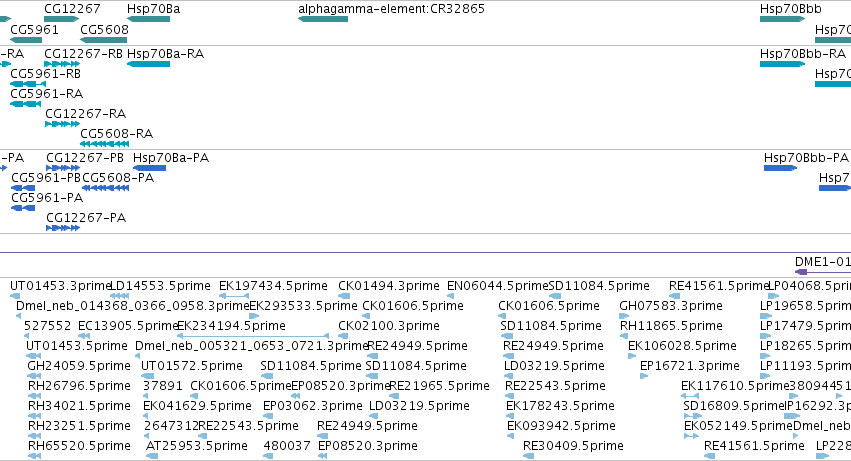The height and width of the screenshot is (461, 851).
Task: Open the EK106028.5prime EST entry
Action: (682, 346)
